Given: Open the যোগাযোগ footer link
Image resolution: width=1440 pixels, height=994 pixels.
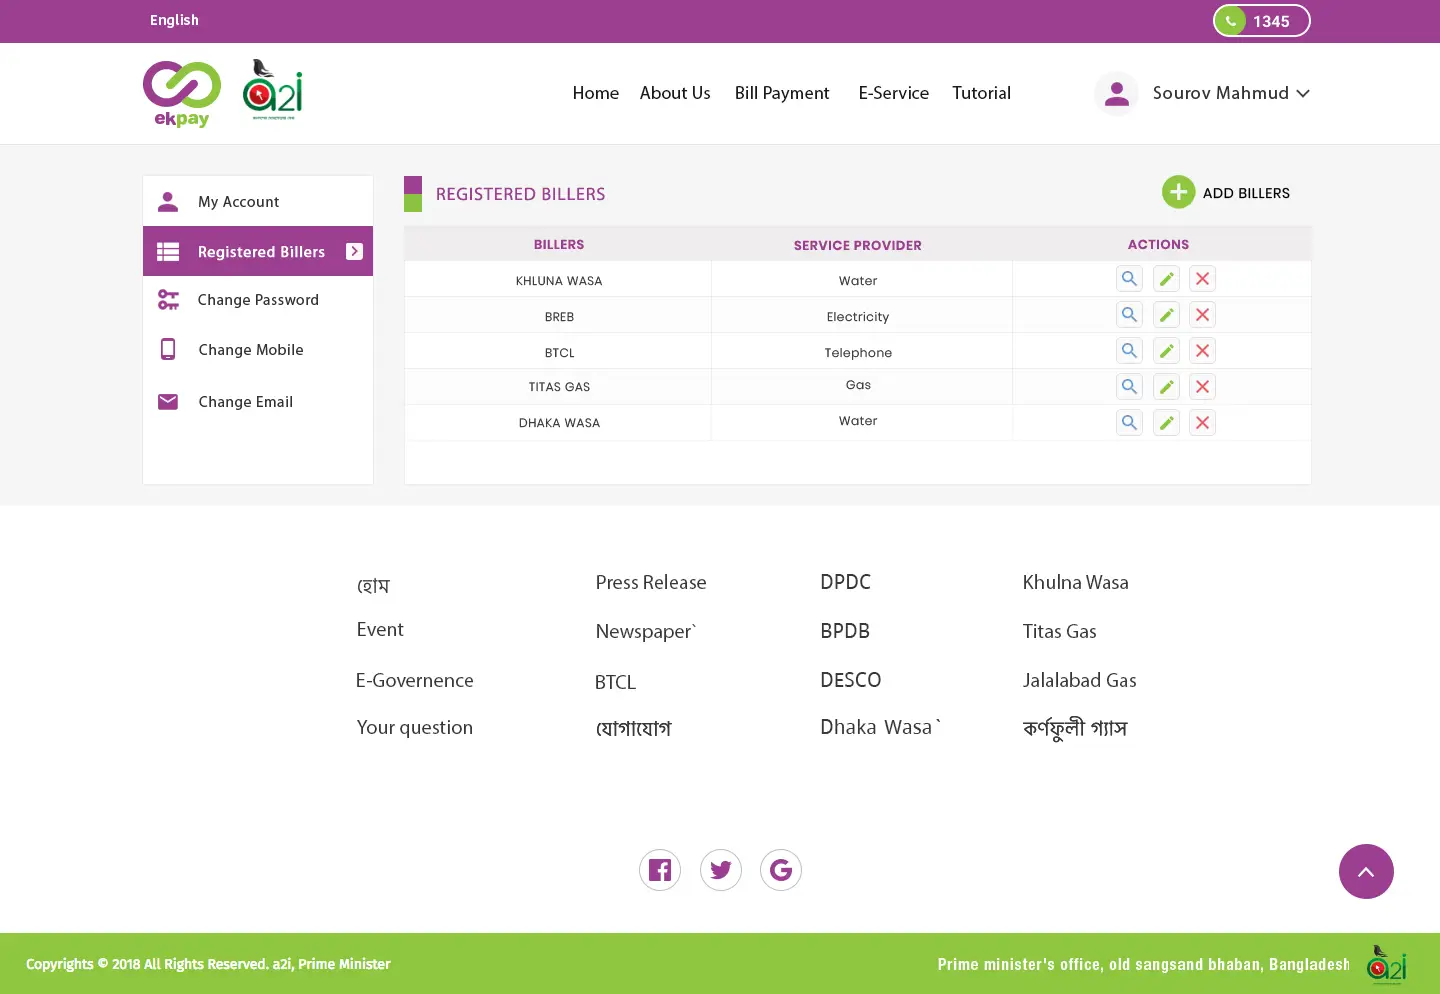Looking at the screenshot, I should pyautogui.click(x=633, y=728).
